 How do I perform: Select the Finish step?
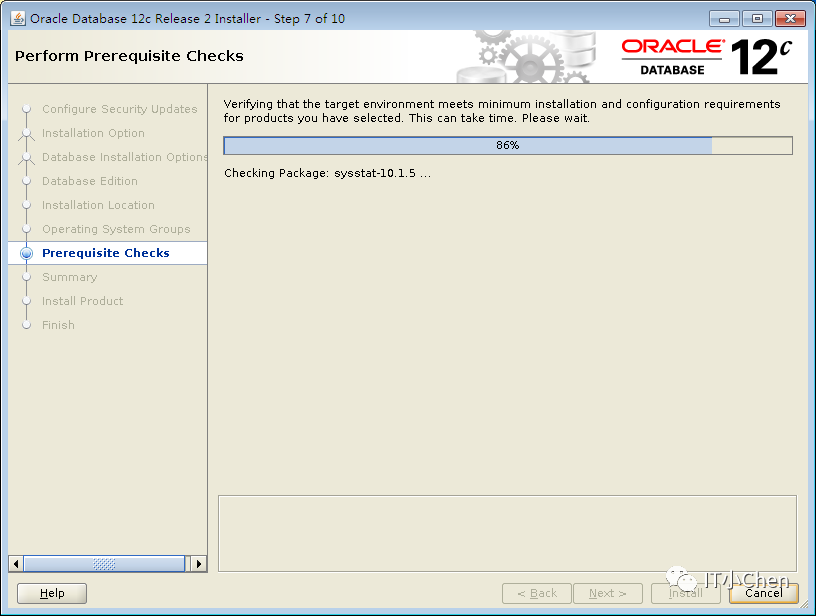pyautogui.click(x=58, y=325)
